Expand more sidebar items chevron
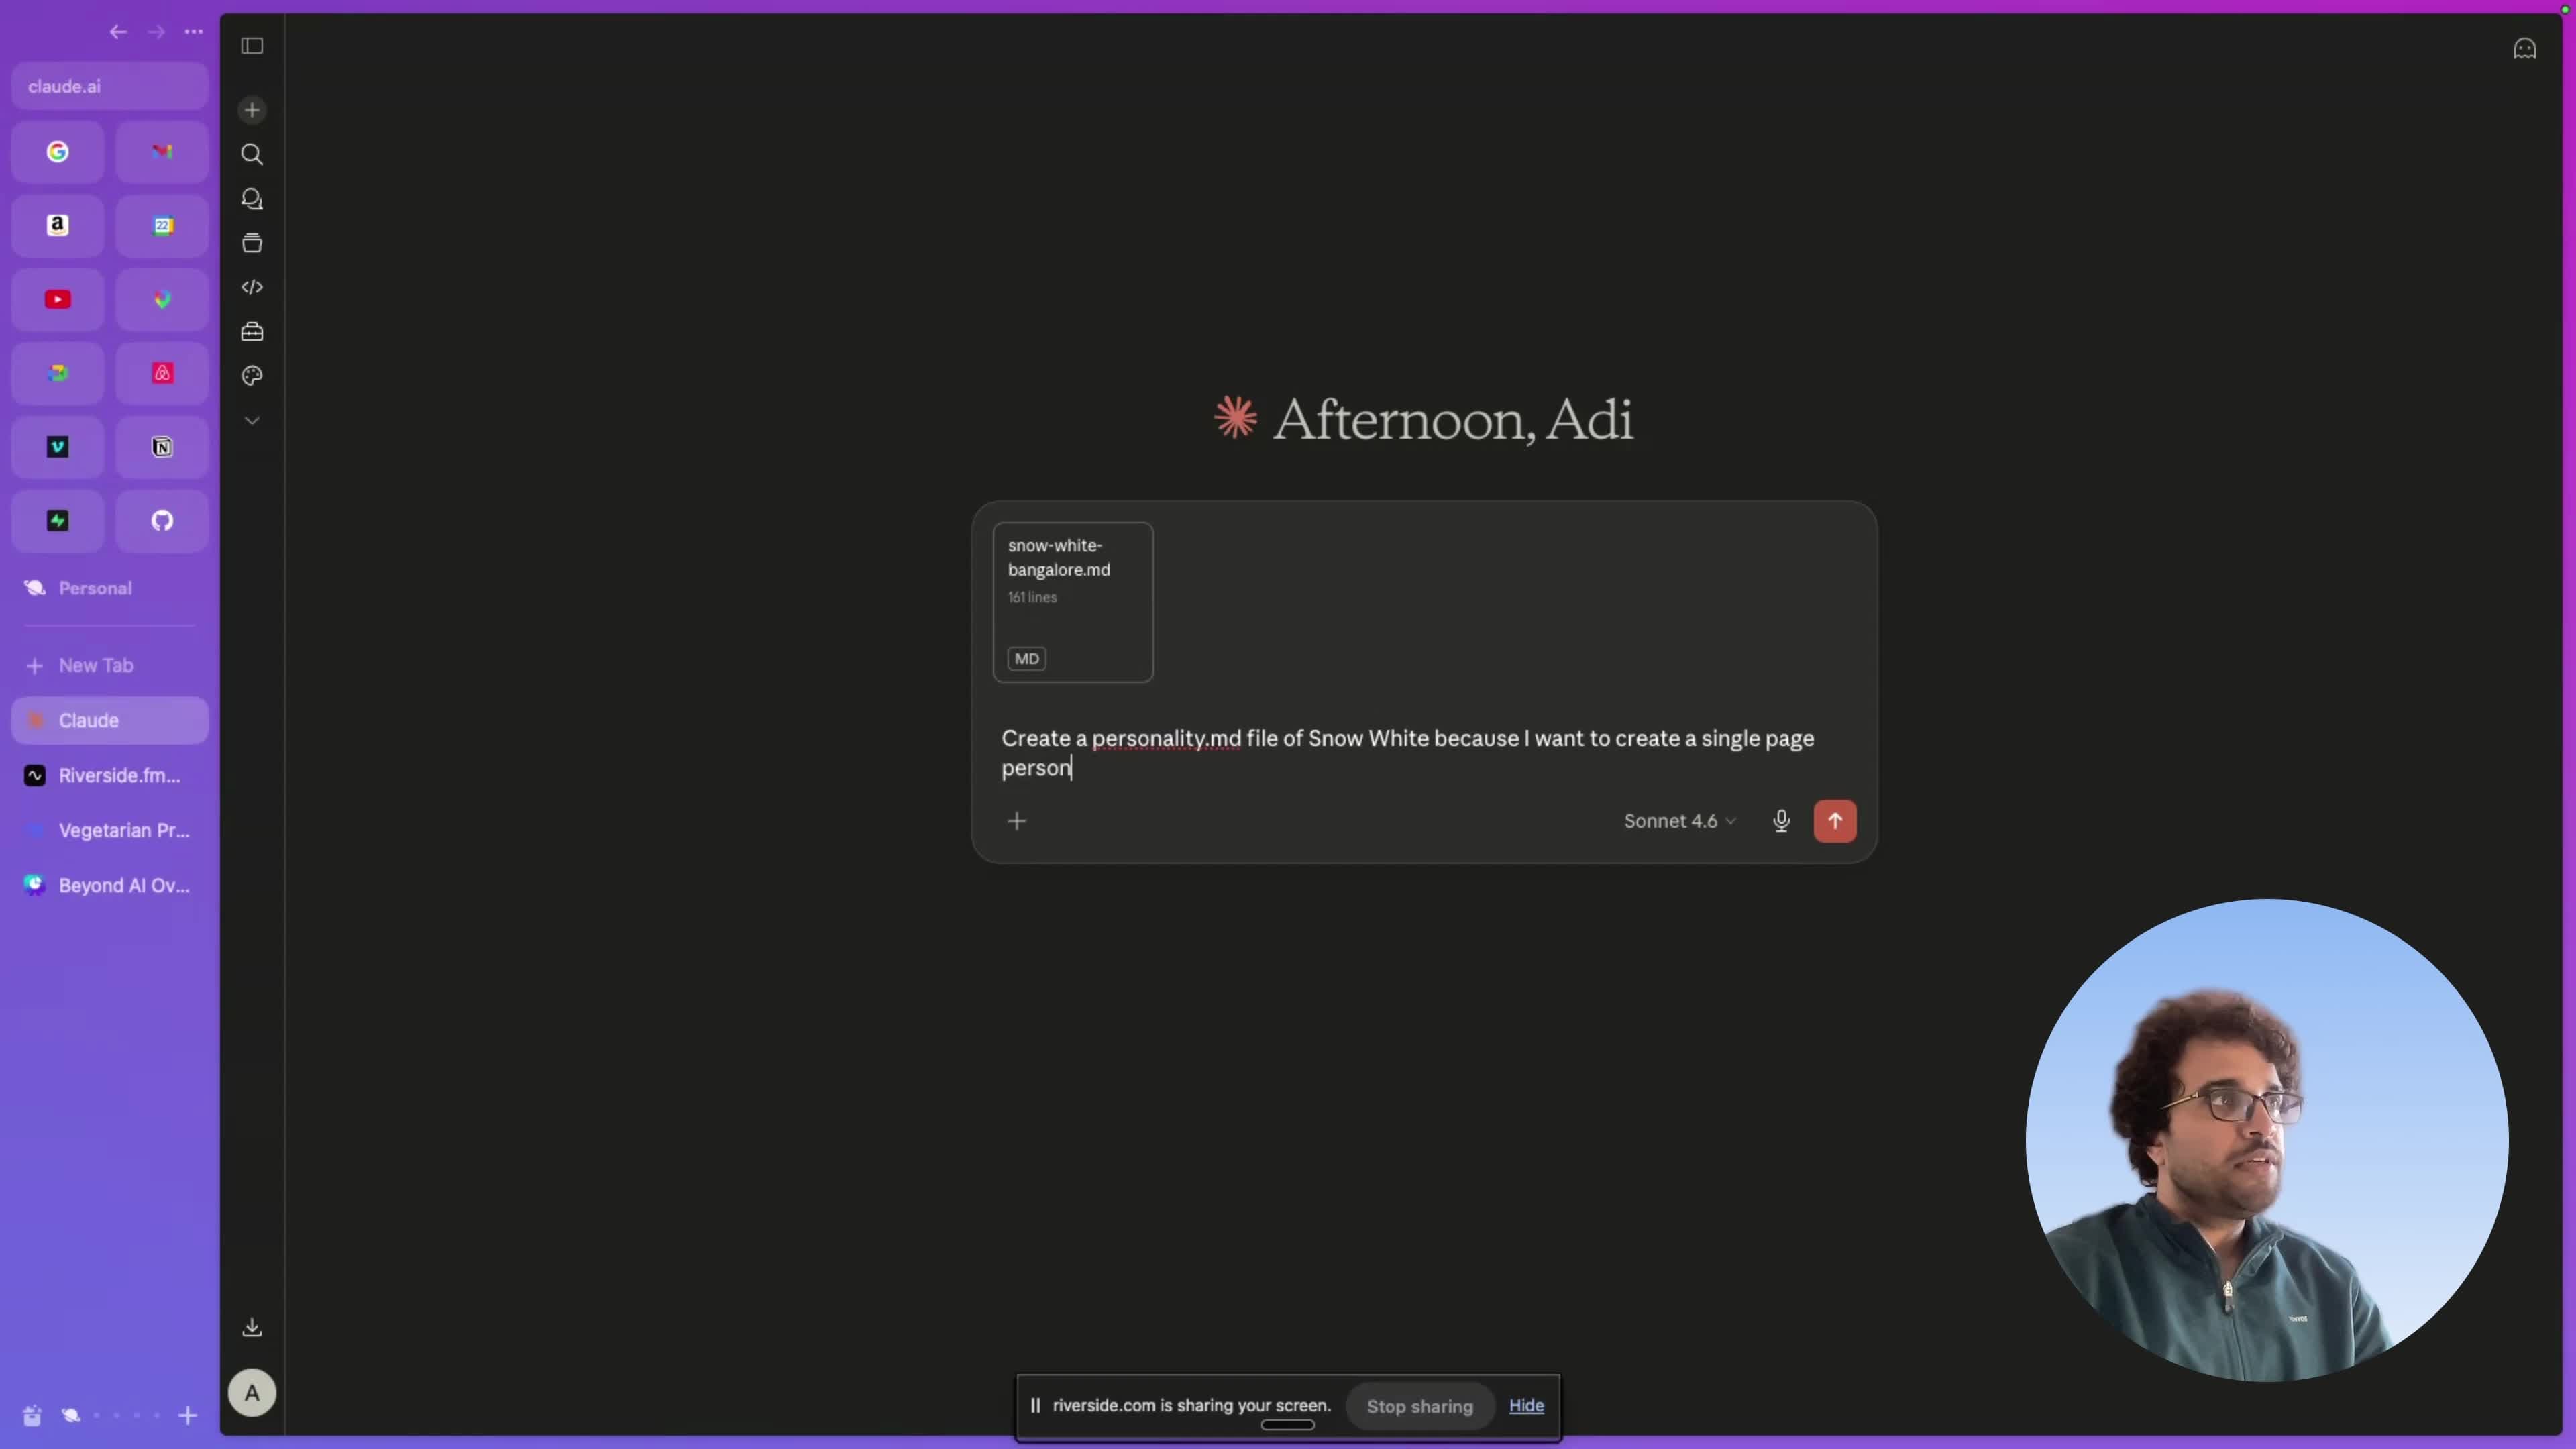 [x=252, y=421]
